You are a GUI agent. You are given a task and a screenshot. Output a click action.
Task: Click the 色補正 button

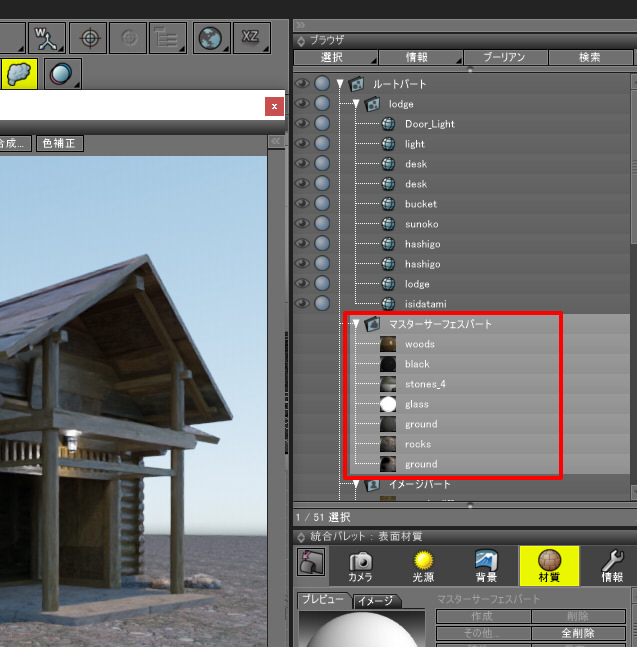point(60,144)
